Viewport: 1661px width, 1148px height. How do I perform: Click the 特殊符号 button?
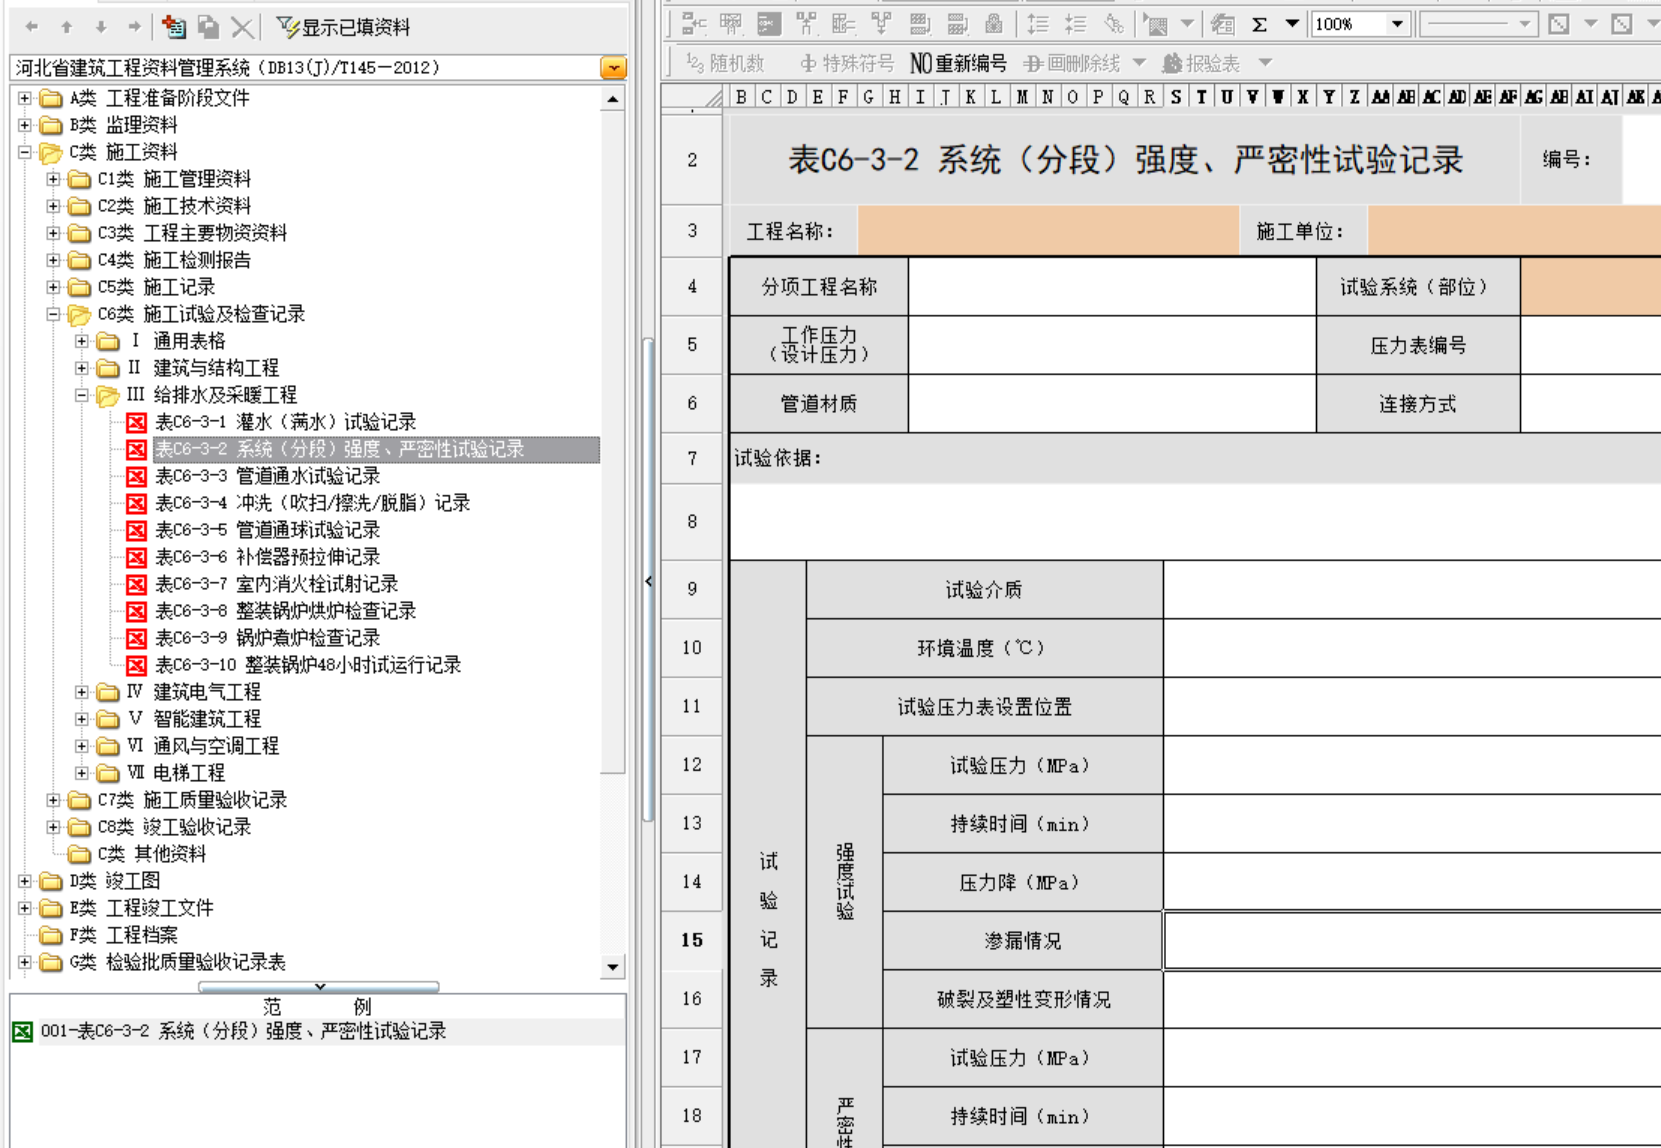click(x=847, y=63)
